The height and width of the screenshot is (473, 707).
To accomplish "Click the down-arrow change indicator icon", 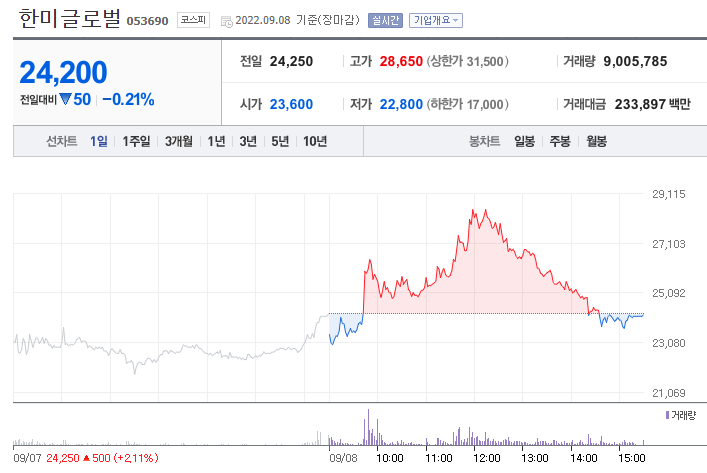I will 65,99.
